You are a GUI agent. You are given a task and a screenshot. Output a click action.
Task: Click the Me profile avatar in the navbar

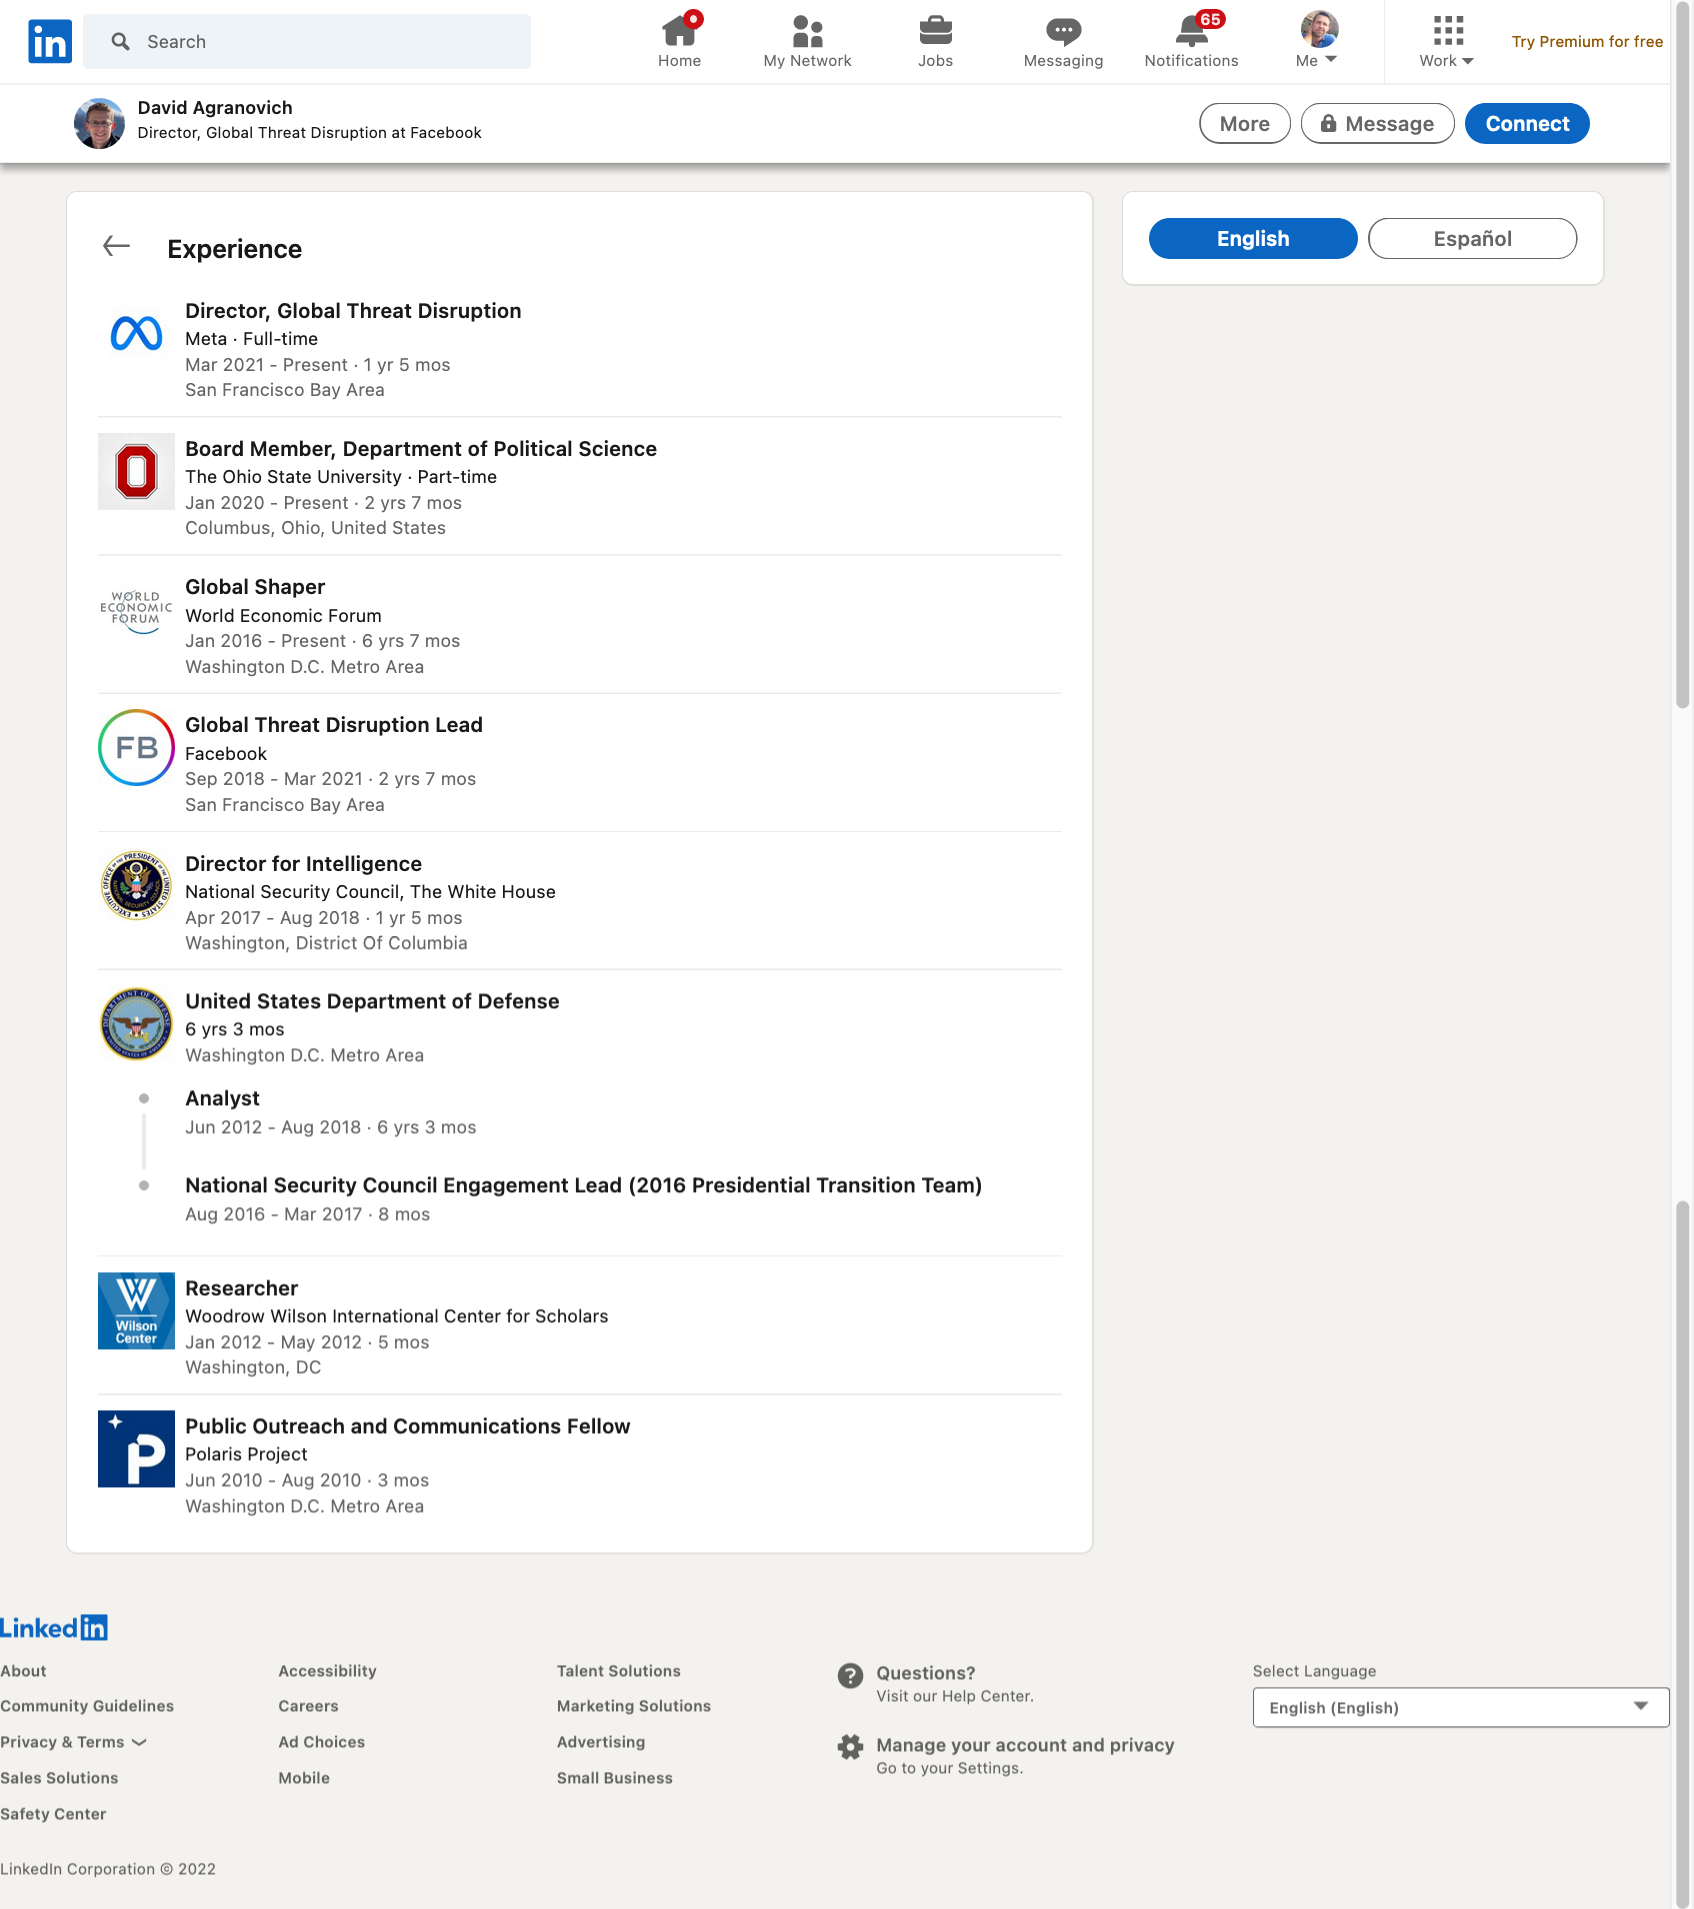pos(1319,29)
